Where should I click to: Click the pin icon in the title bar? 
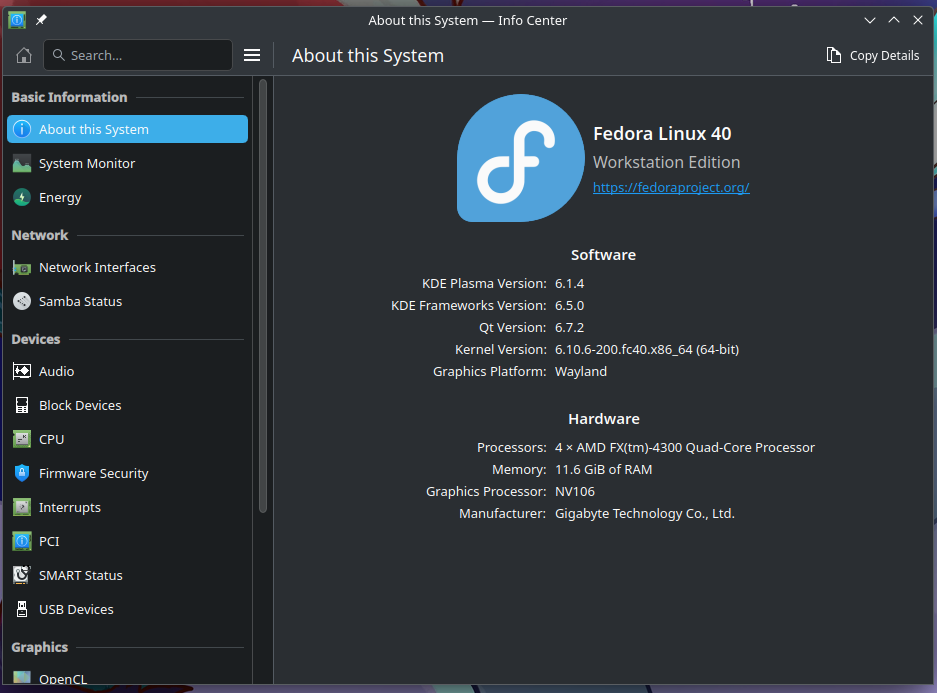41,20
